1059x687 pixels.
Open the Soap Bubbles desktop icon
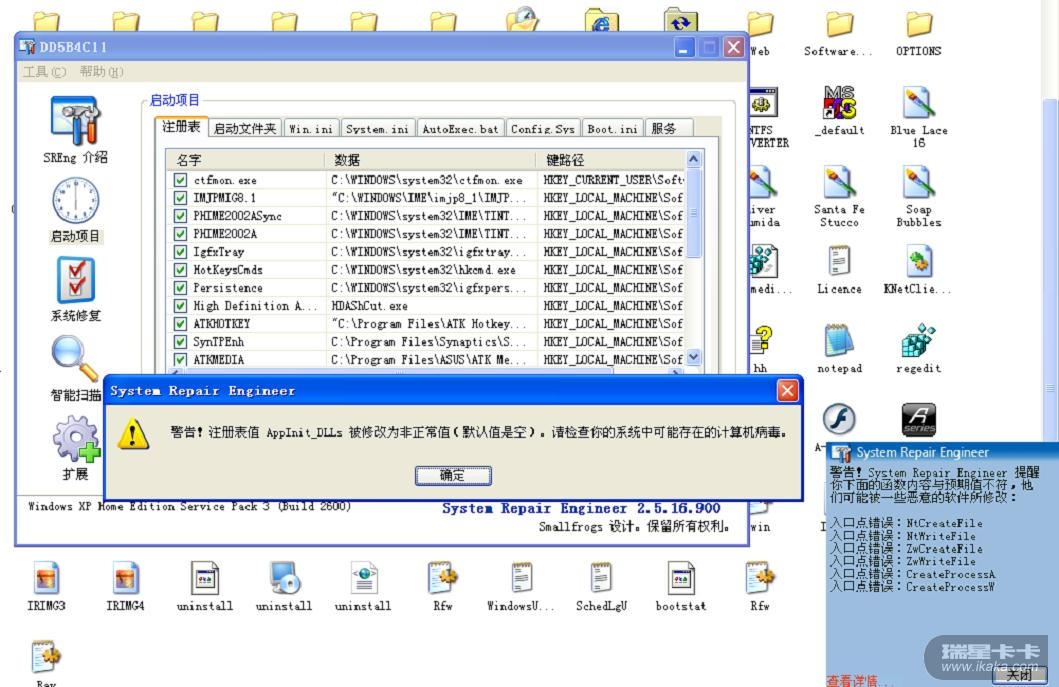click(918, 182)
